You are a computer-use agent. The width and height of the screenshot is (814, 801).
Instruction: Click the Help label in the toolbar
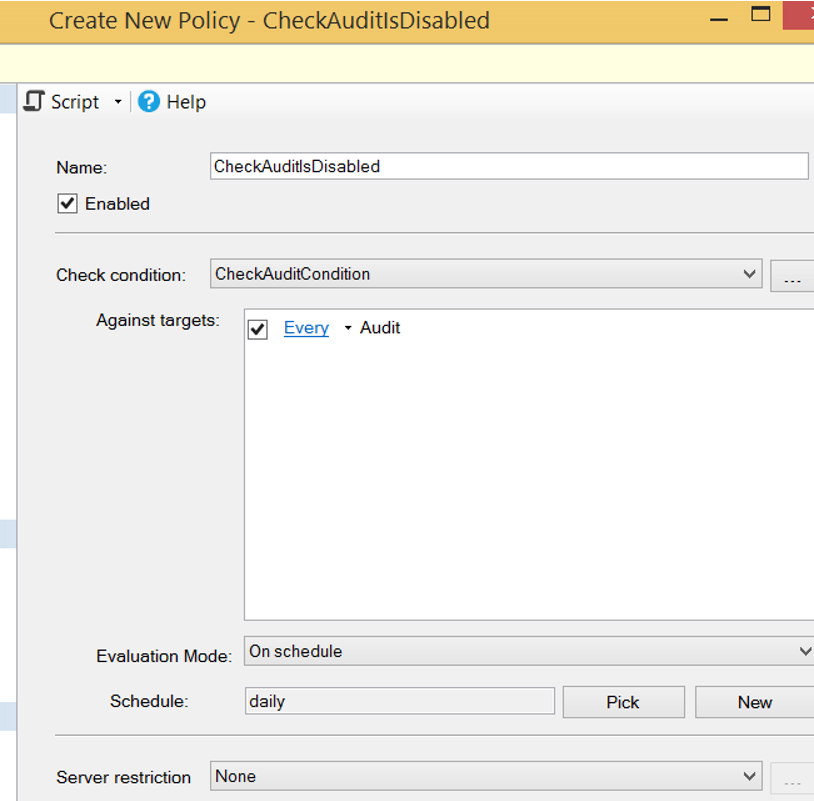click(186, 102)
